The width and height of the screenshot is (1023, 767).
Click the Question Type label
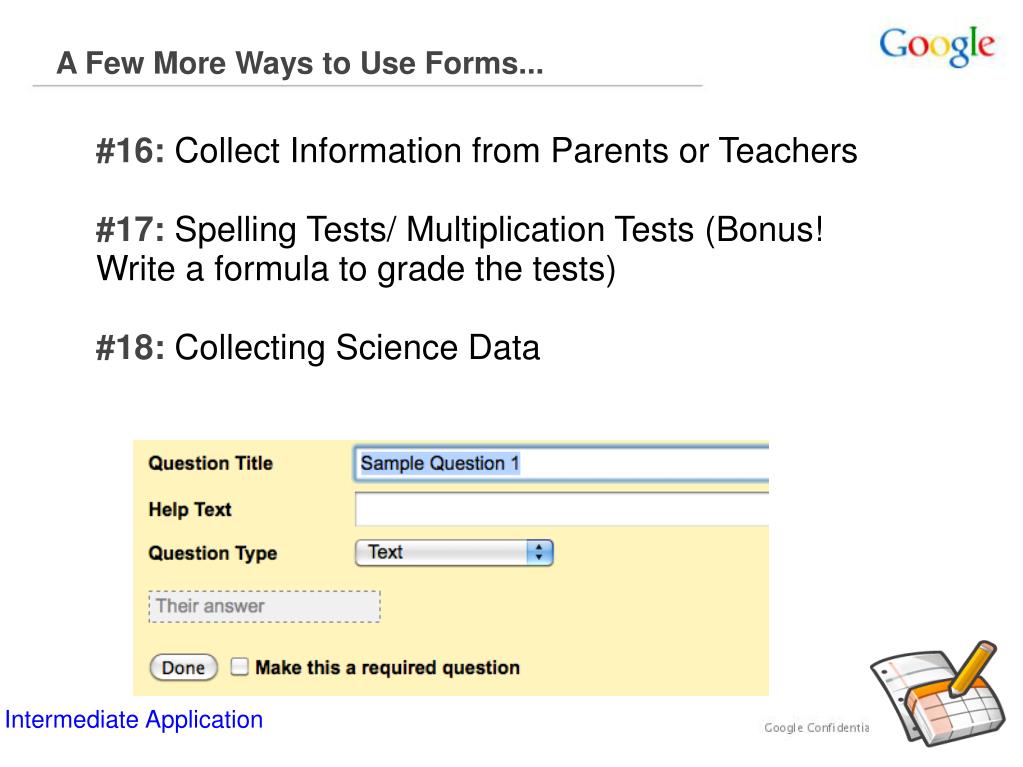[x=213, y=553]
